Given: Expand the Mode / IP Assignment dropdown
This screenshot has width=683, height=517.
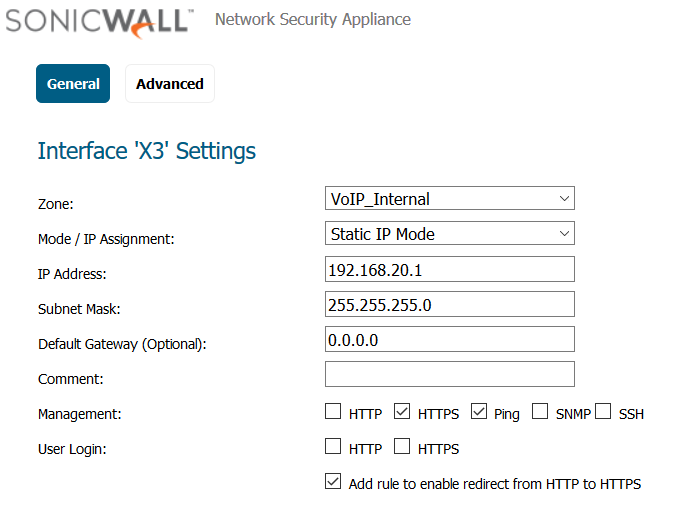Looking at the screenshot, I should point(450,233).
